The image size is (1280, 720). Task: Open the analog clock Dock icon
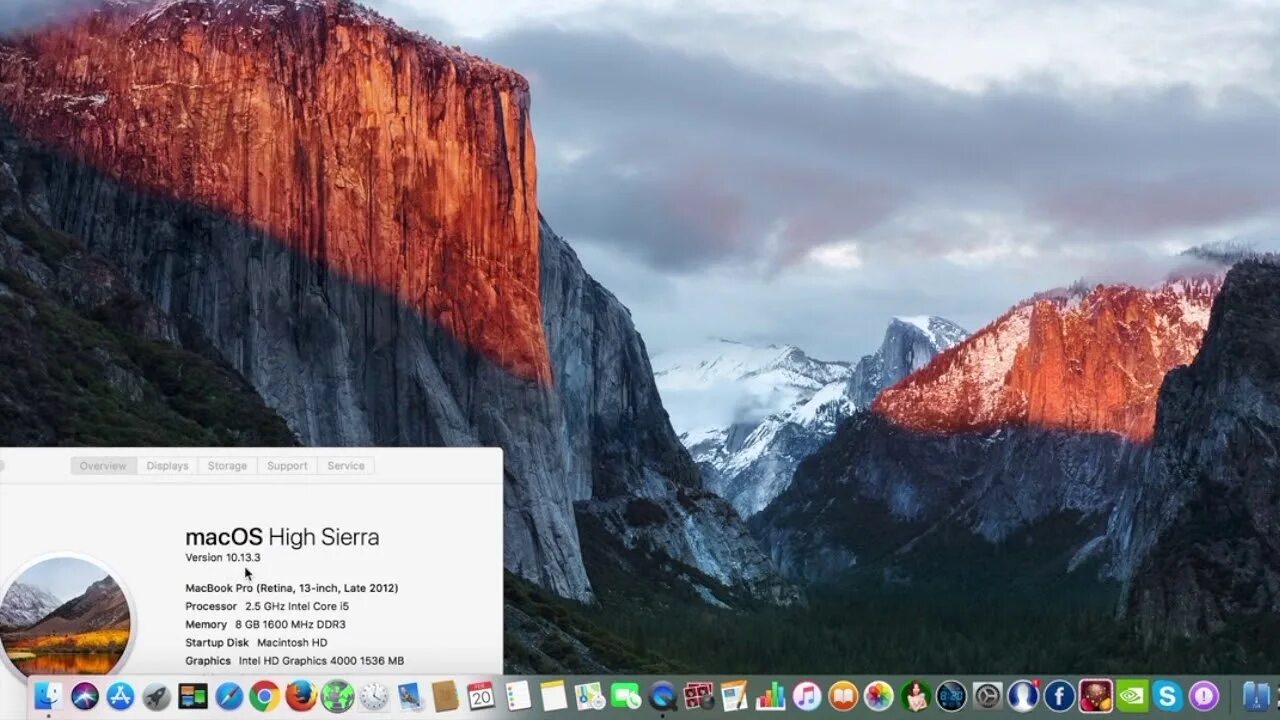pyautogui.click(x=374, y=695)
